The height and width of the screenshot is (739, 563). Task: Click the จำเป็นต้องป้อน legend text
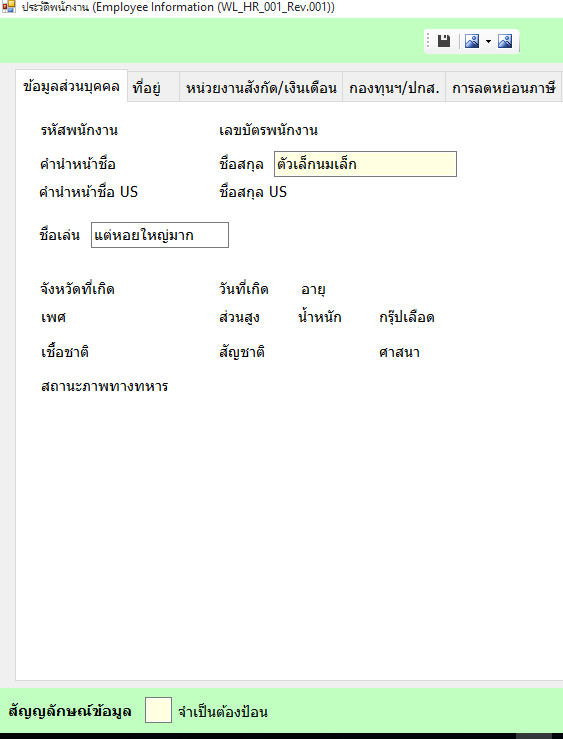point(223,711)
